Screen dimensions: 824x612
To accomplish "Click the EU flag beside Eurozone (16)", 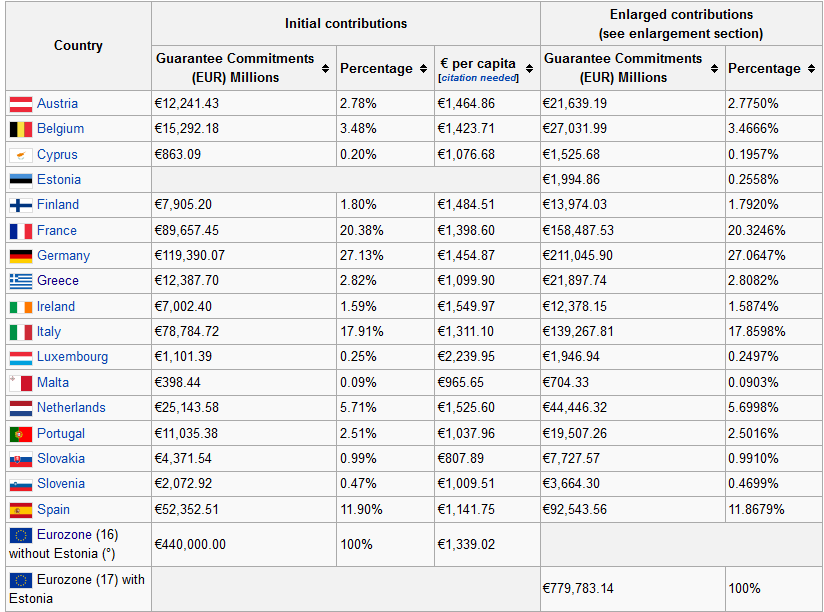I will 21,535.
